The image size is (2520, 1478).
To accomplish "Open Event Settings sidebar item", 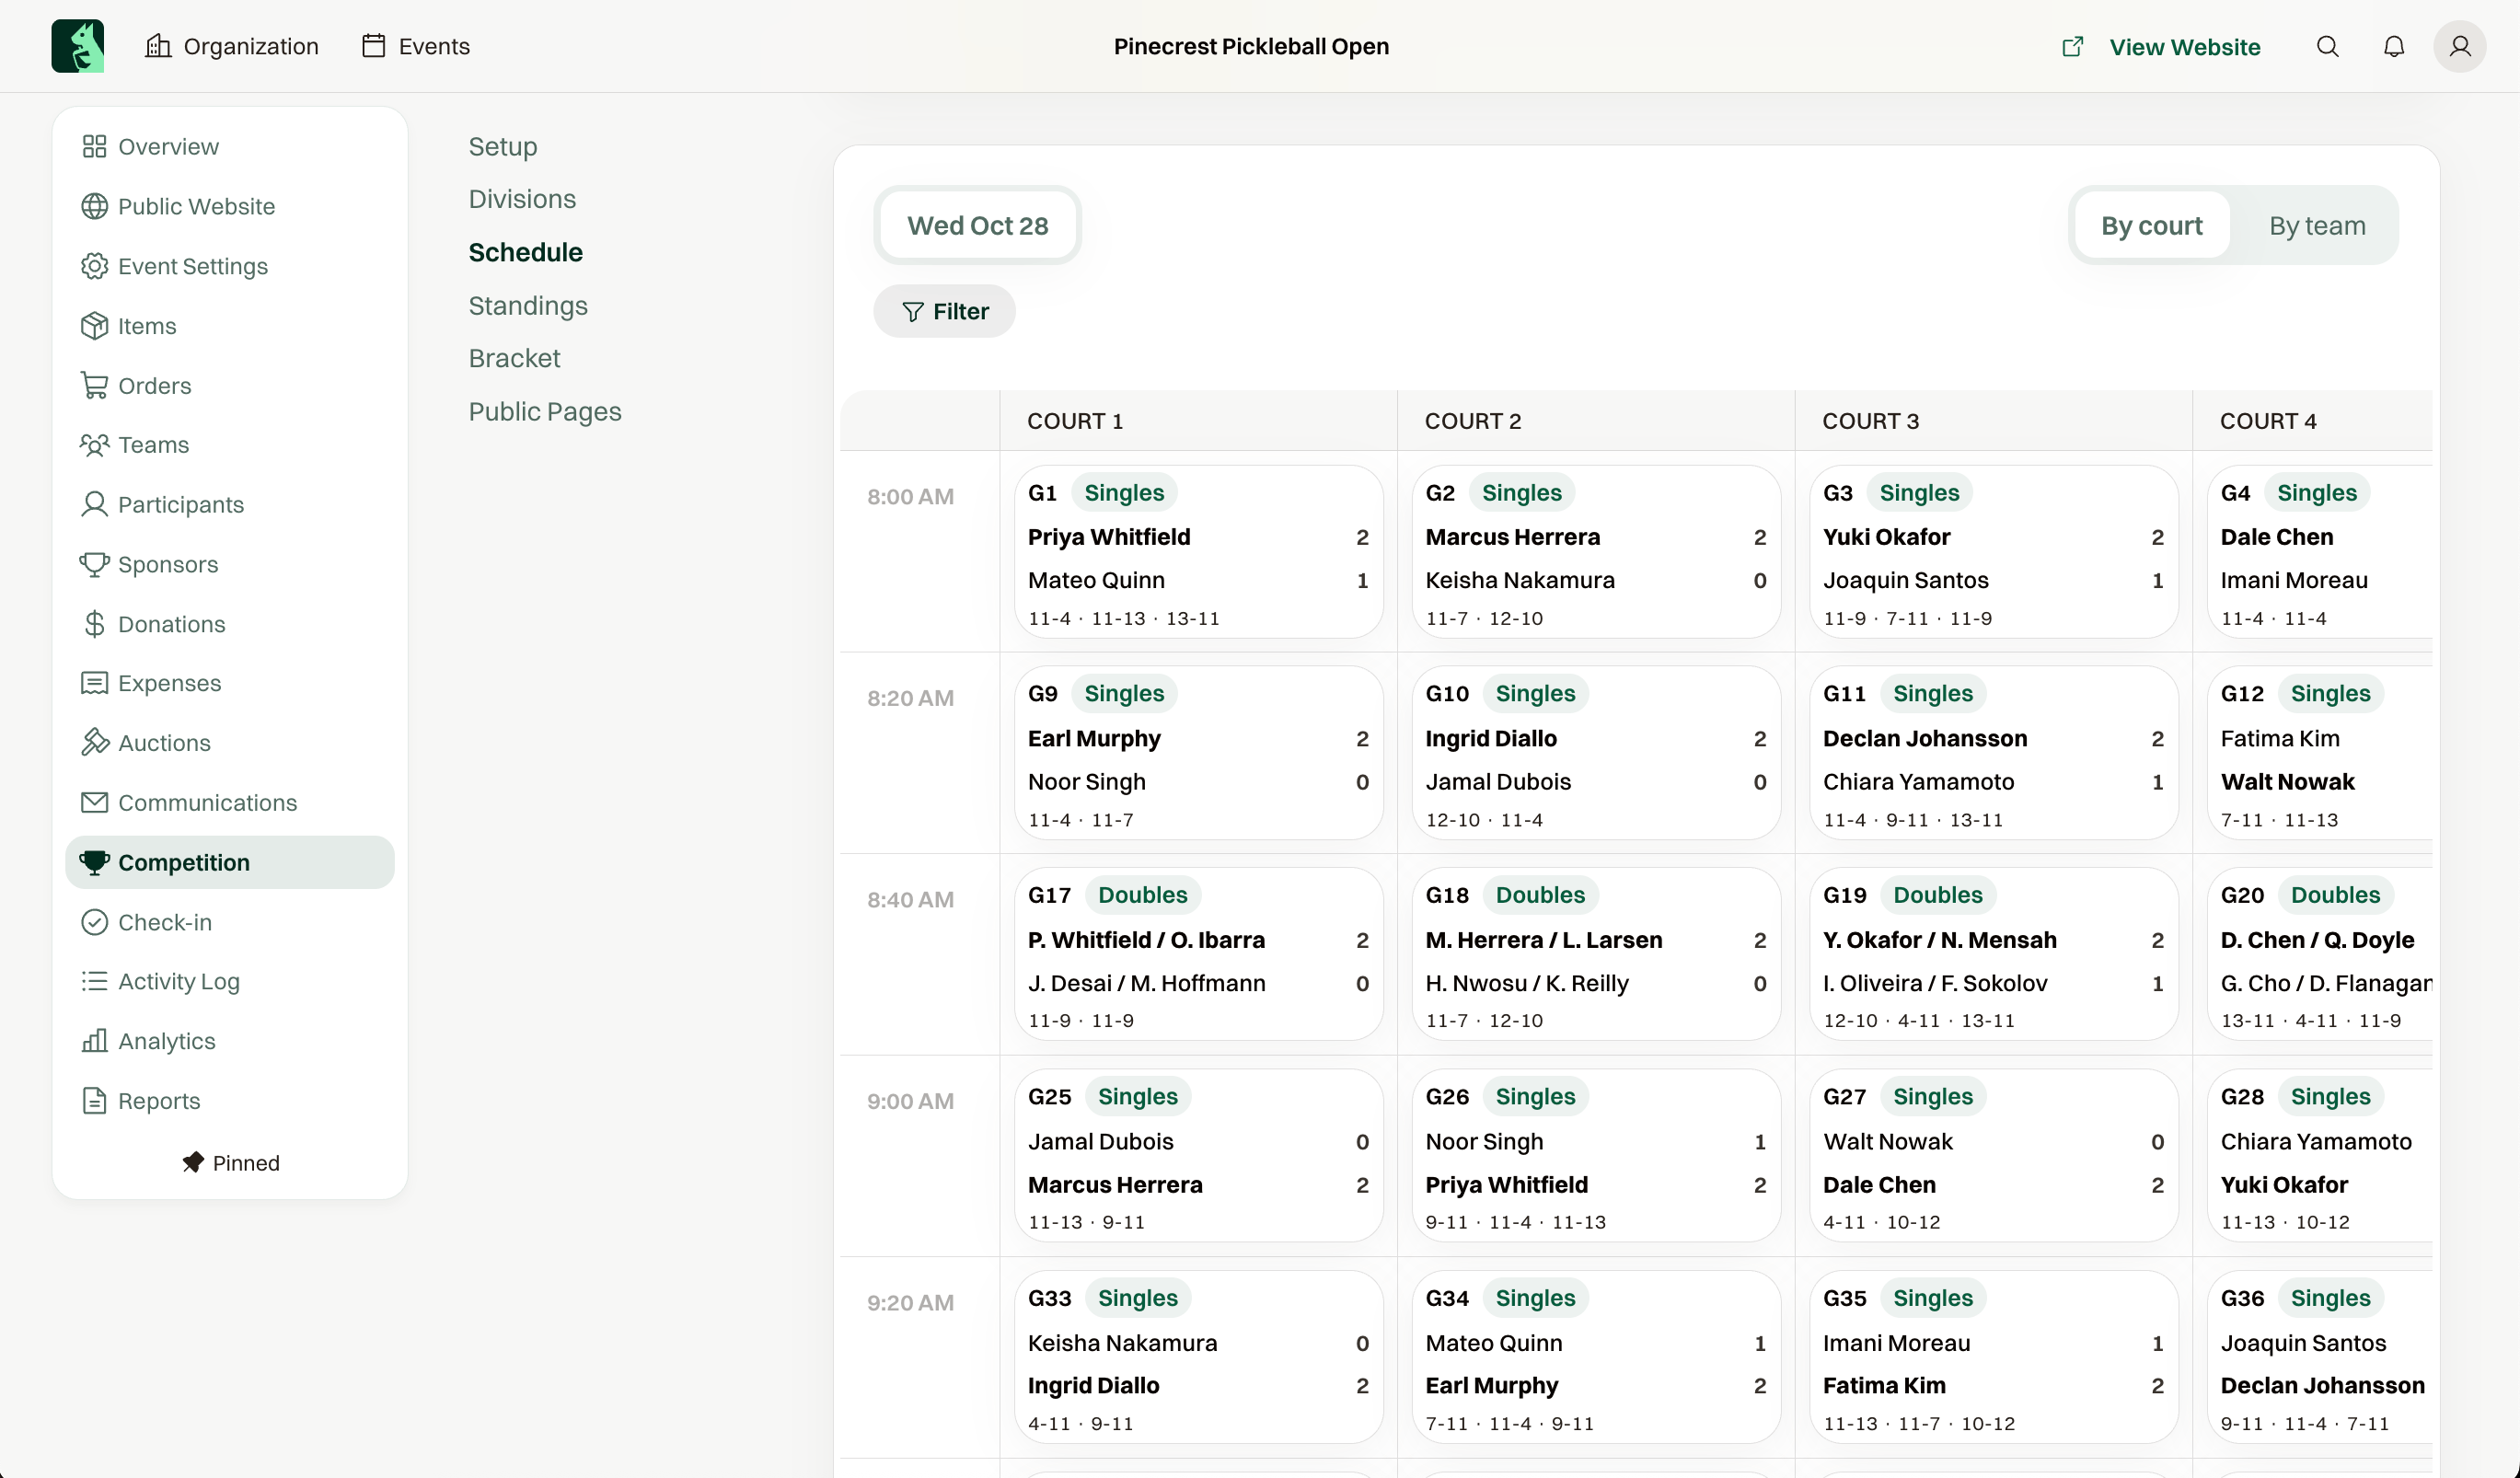I will pos(229,266).
